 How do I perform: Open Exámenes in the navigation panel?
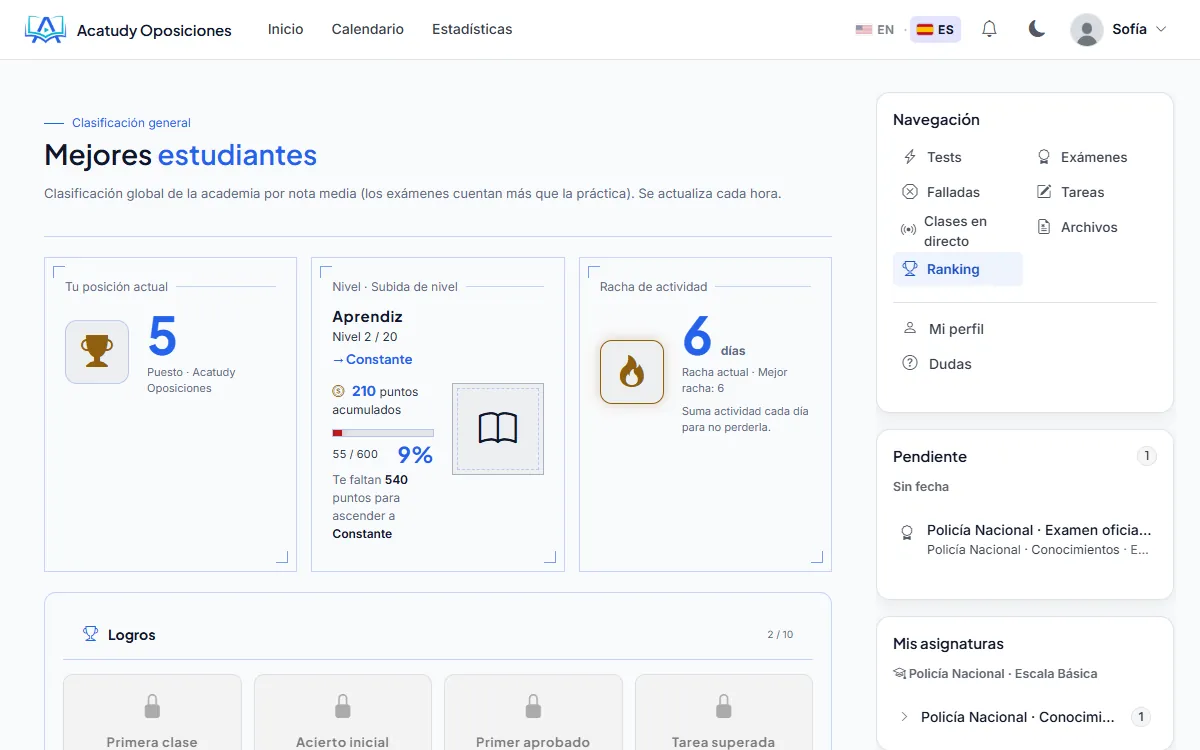(x=1094, y=157)
